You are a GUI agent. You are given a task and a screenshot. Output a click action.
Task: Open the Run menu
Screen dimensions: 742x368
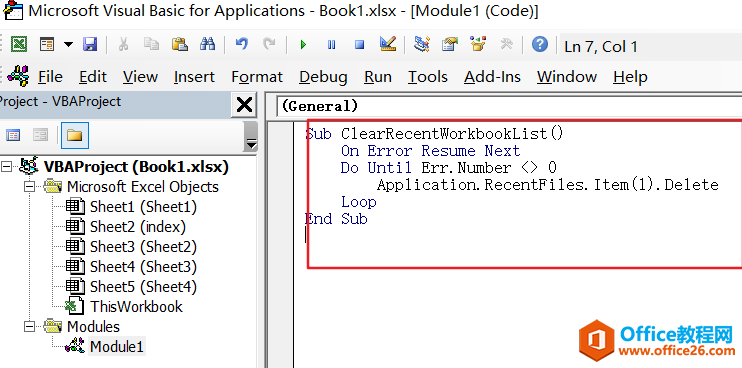point(378,77)
